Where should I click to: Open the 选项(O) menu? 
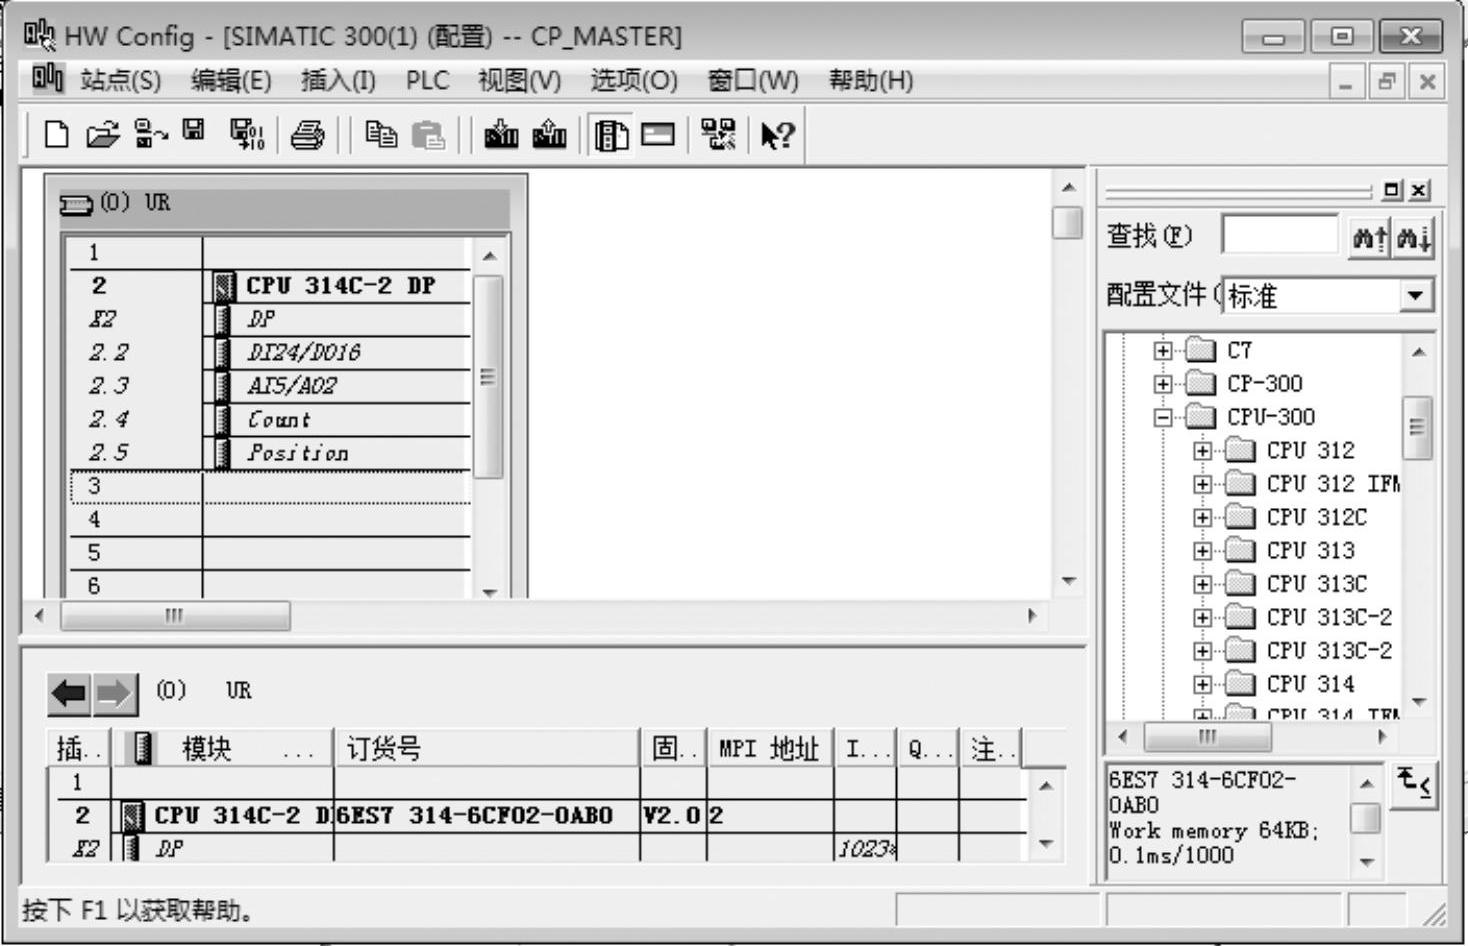click(x=634, y=80)
